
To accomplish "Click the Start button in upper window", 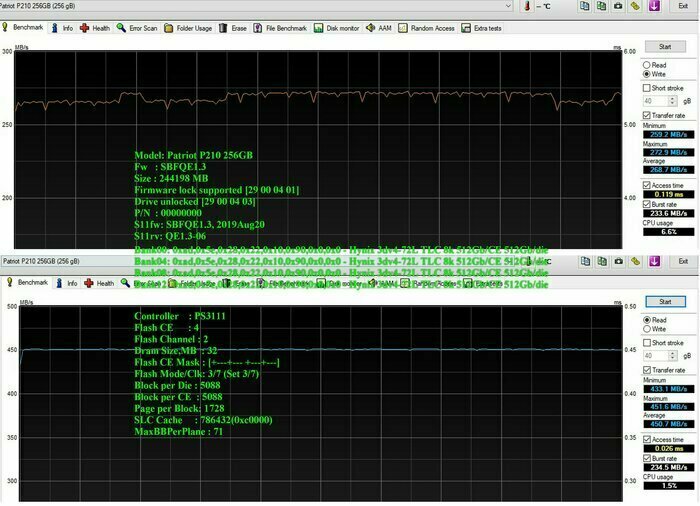I will pos(665,46).
